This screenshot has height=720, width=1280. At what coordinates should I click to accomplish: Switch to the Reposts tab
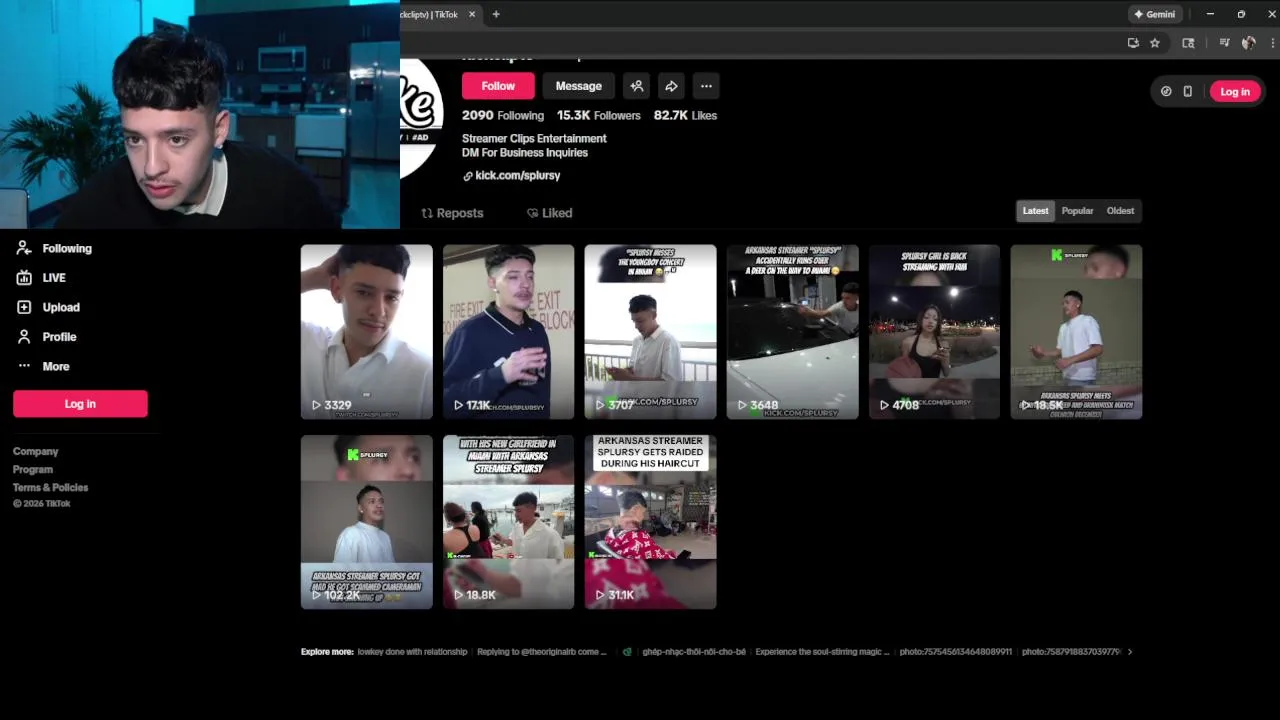452,213
